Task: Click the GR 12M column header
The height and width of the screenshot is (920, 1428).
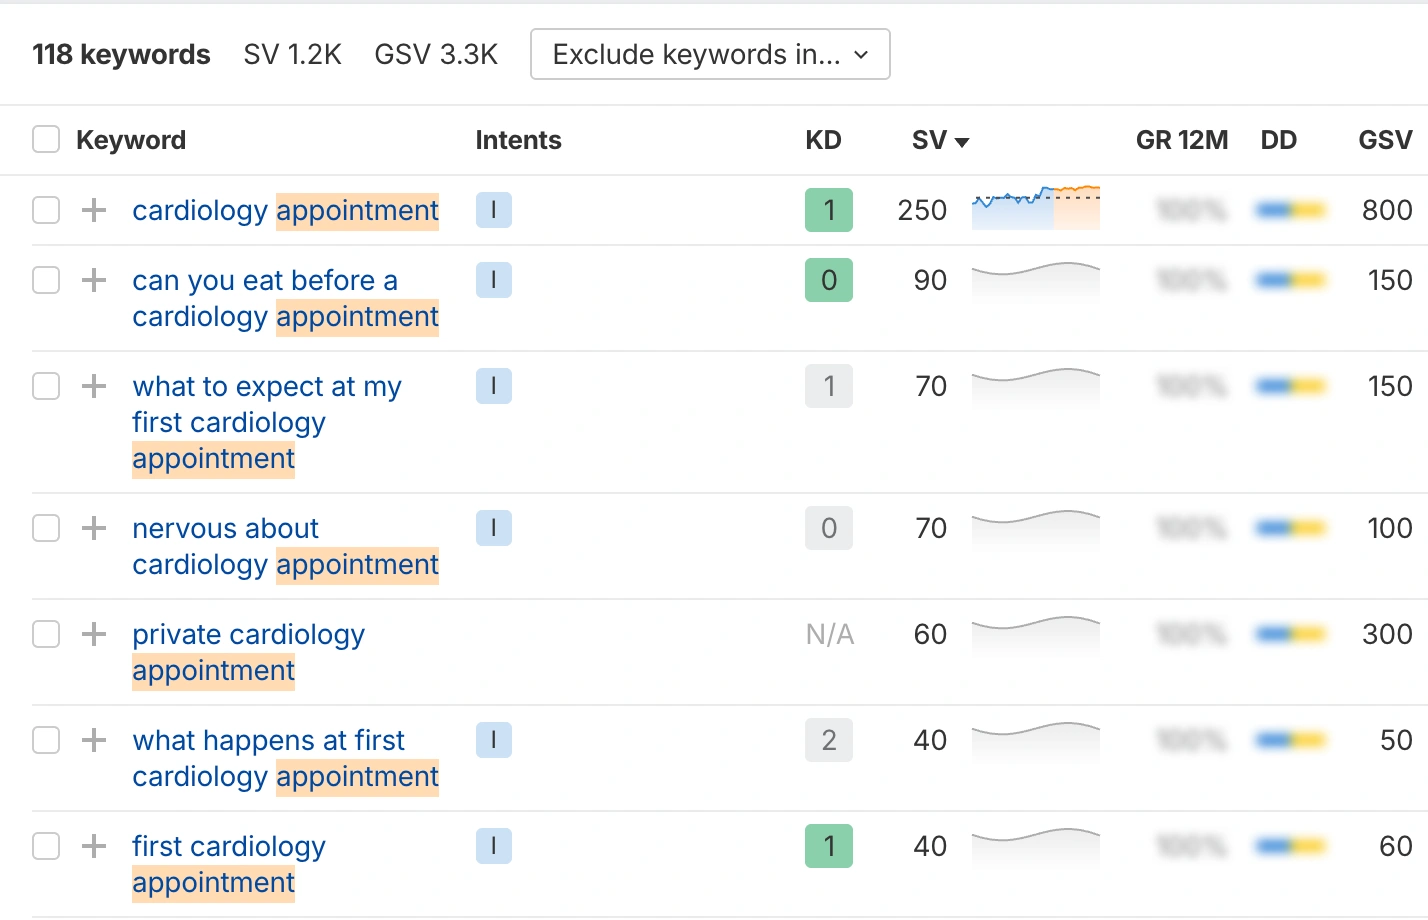Action: tap(1182, 140)
